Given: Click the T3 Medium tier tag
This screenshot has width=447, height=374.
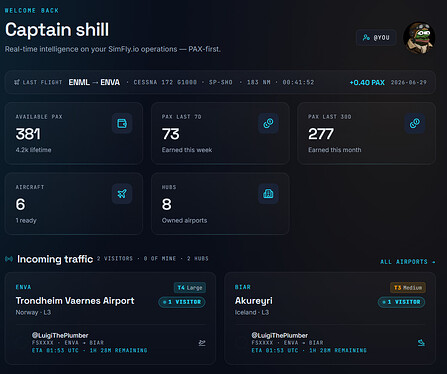Looking at the screenshot, I should [408, 288].
